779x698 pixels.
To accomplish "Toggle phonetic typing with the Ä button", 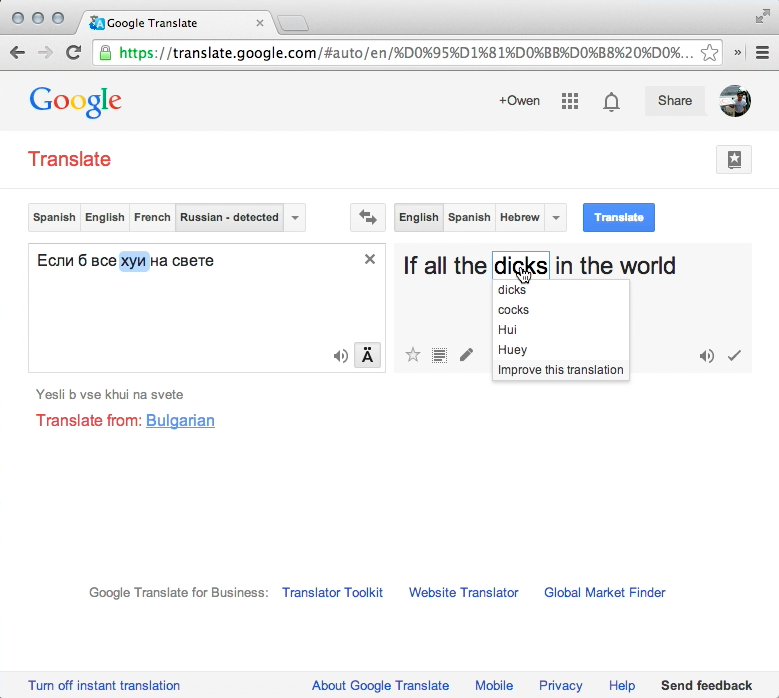I will point(367,355).
